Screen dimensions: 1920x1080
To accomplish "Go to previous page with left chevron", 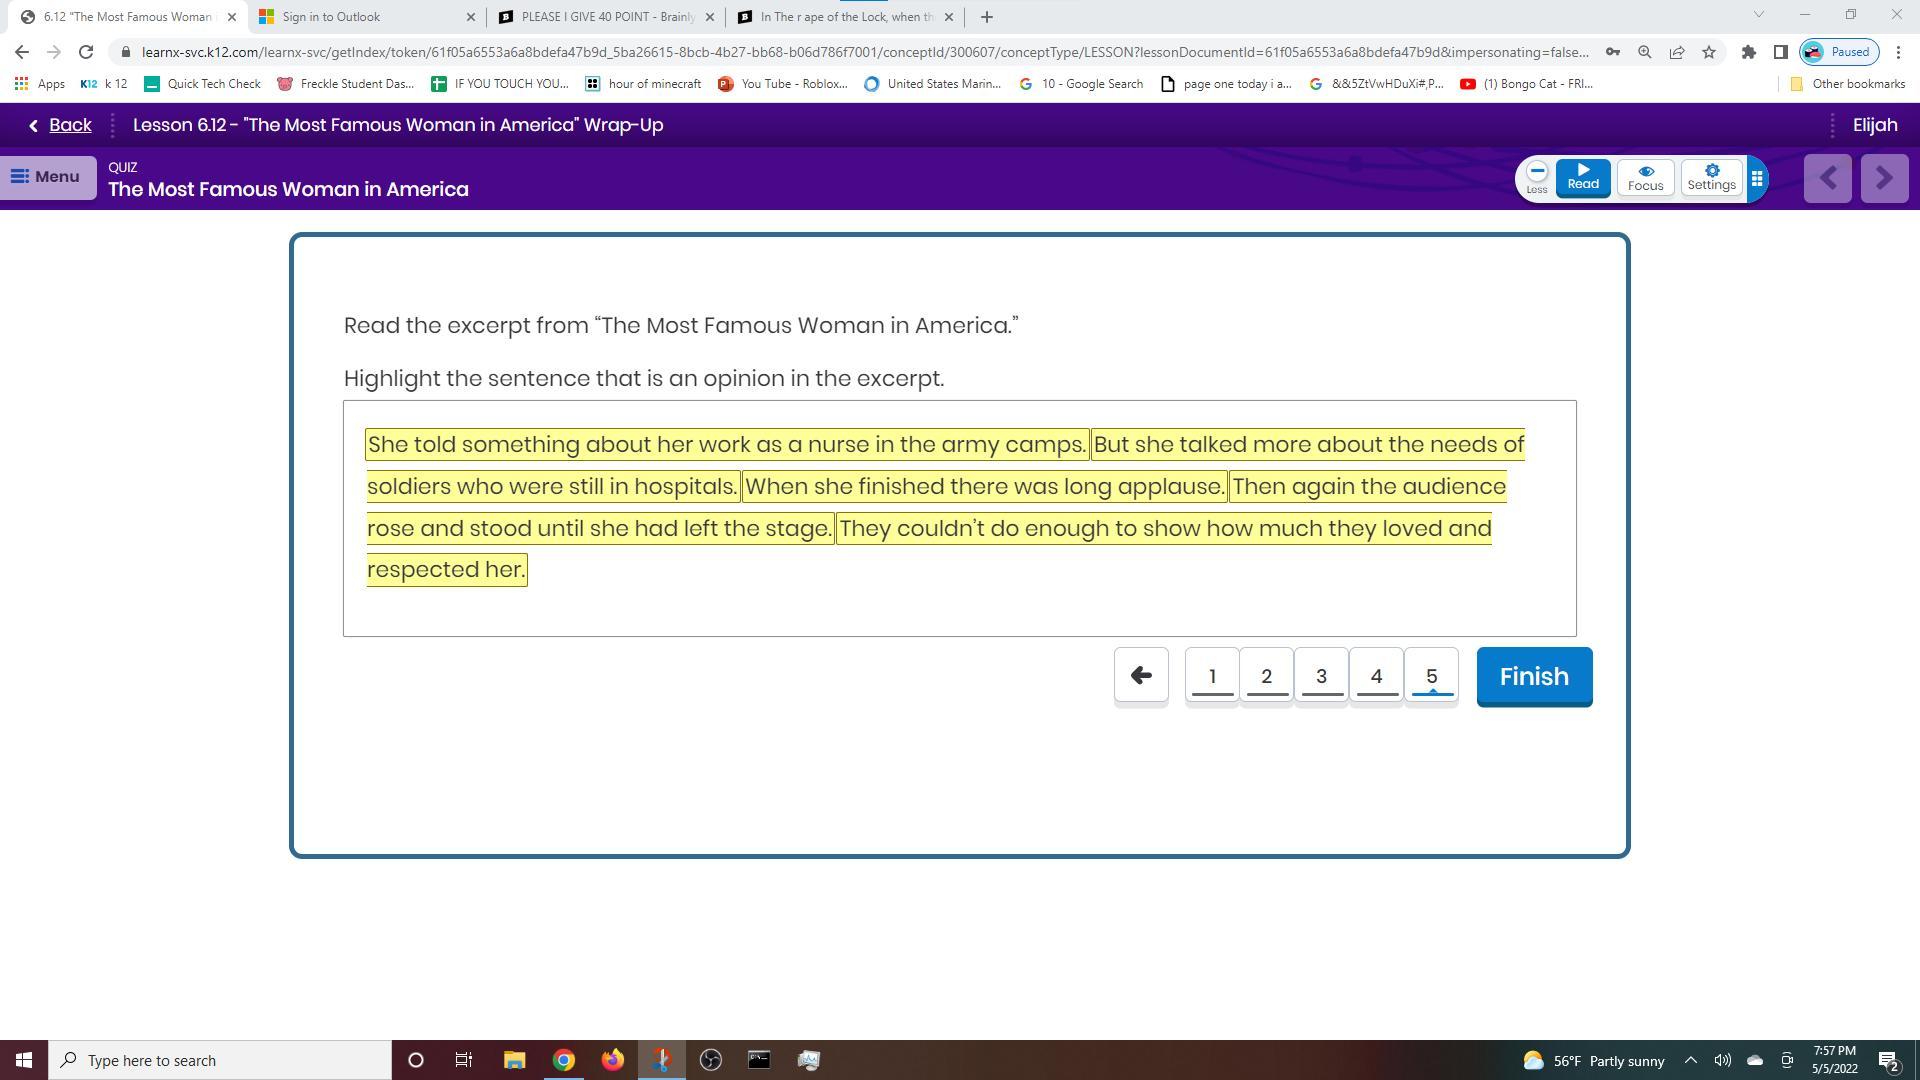I will (x=1828, y=179).
